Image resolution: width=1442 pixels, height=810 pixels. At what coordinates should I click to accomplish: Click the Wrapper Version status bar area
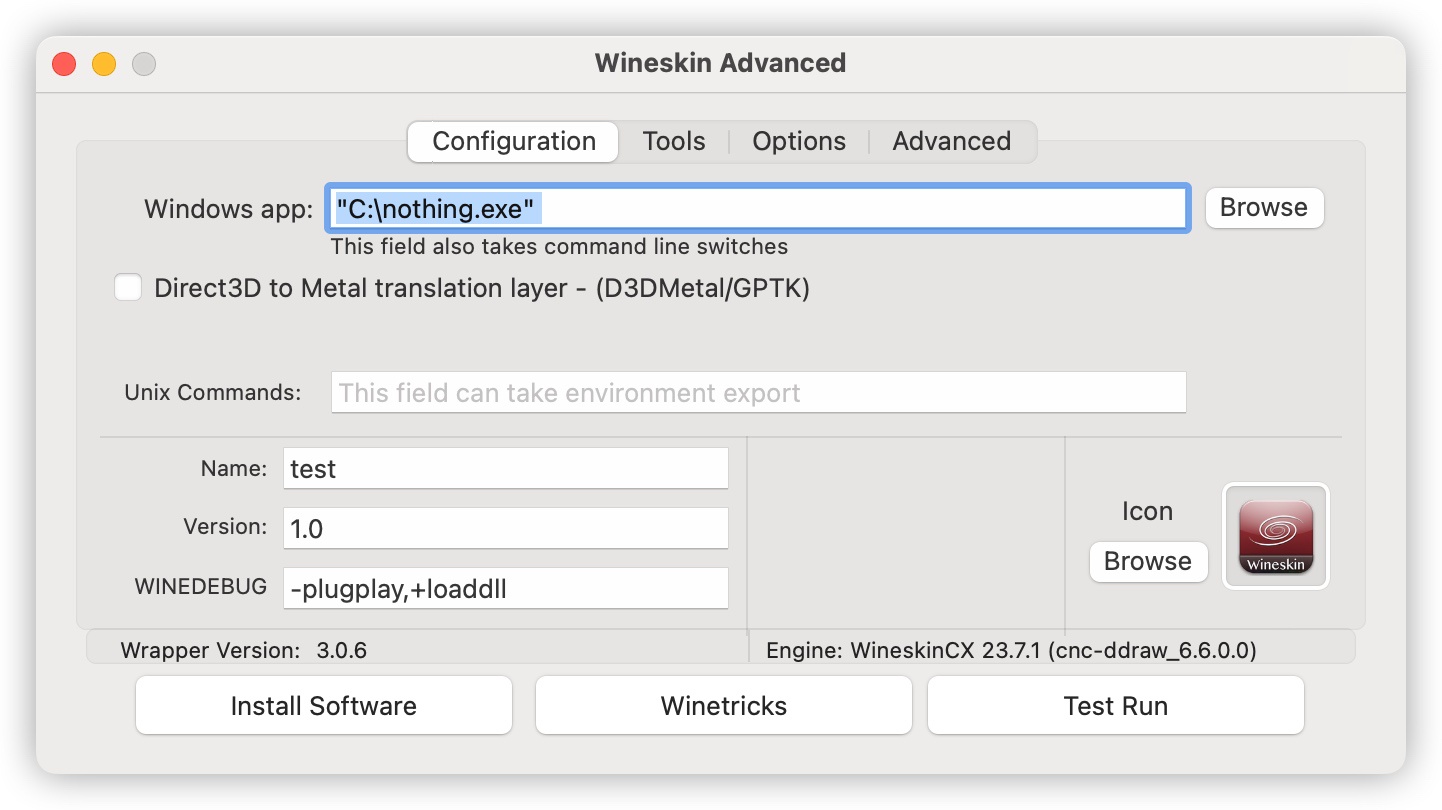click(247, 650)
